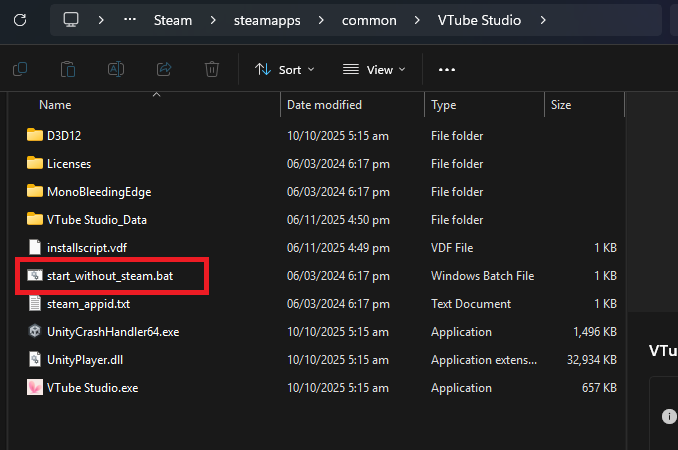Open the View dropdown
678x450 pixels.
(x=374, y=70)
